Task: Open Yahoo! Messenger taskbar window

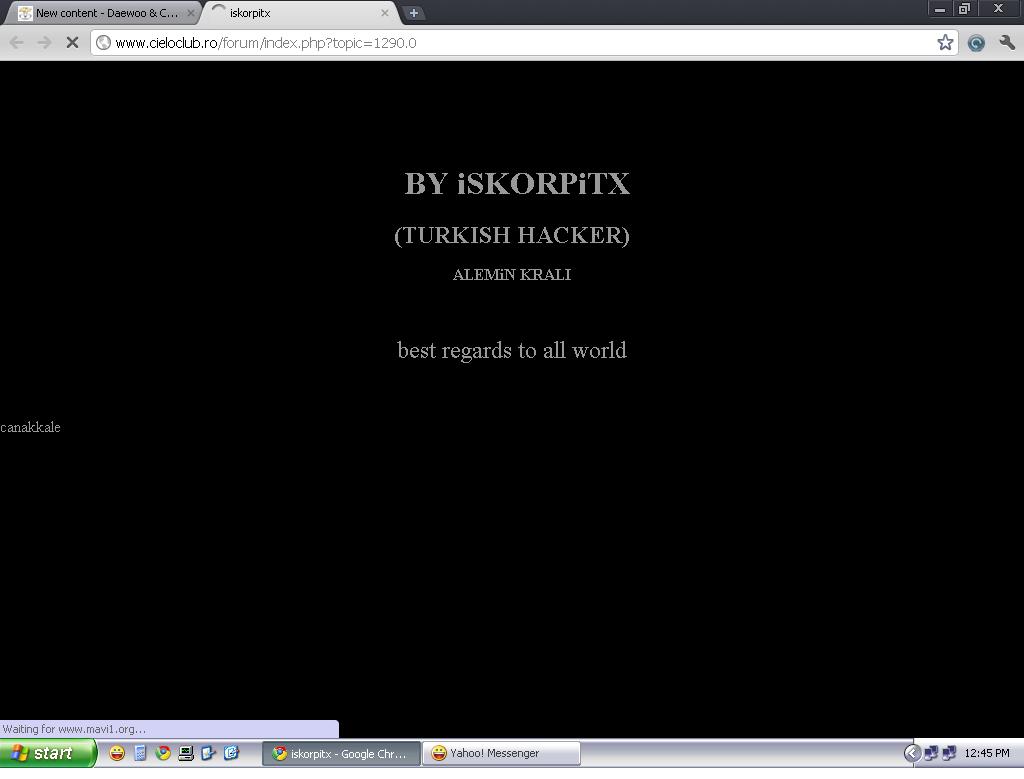Action: point(501,753)
